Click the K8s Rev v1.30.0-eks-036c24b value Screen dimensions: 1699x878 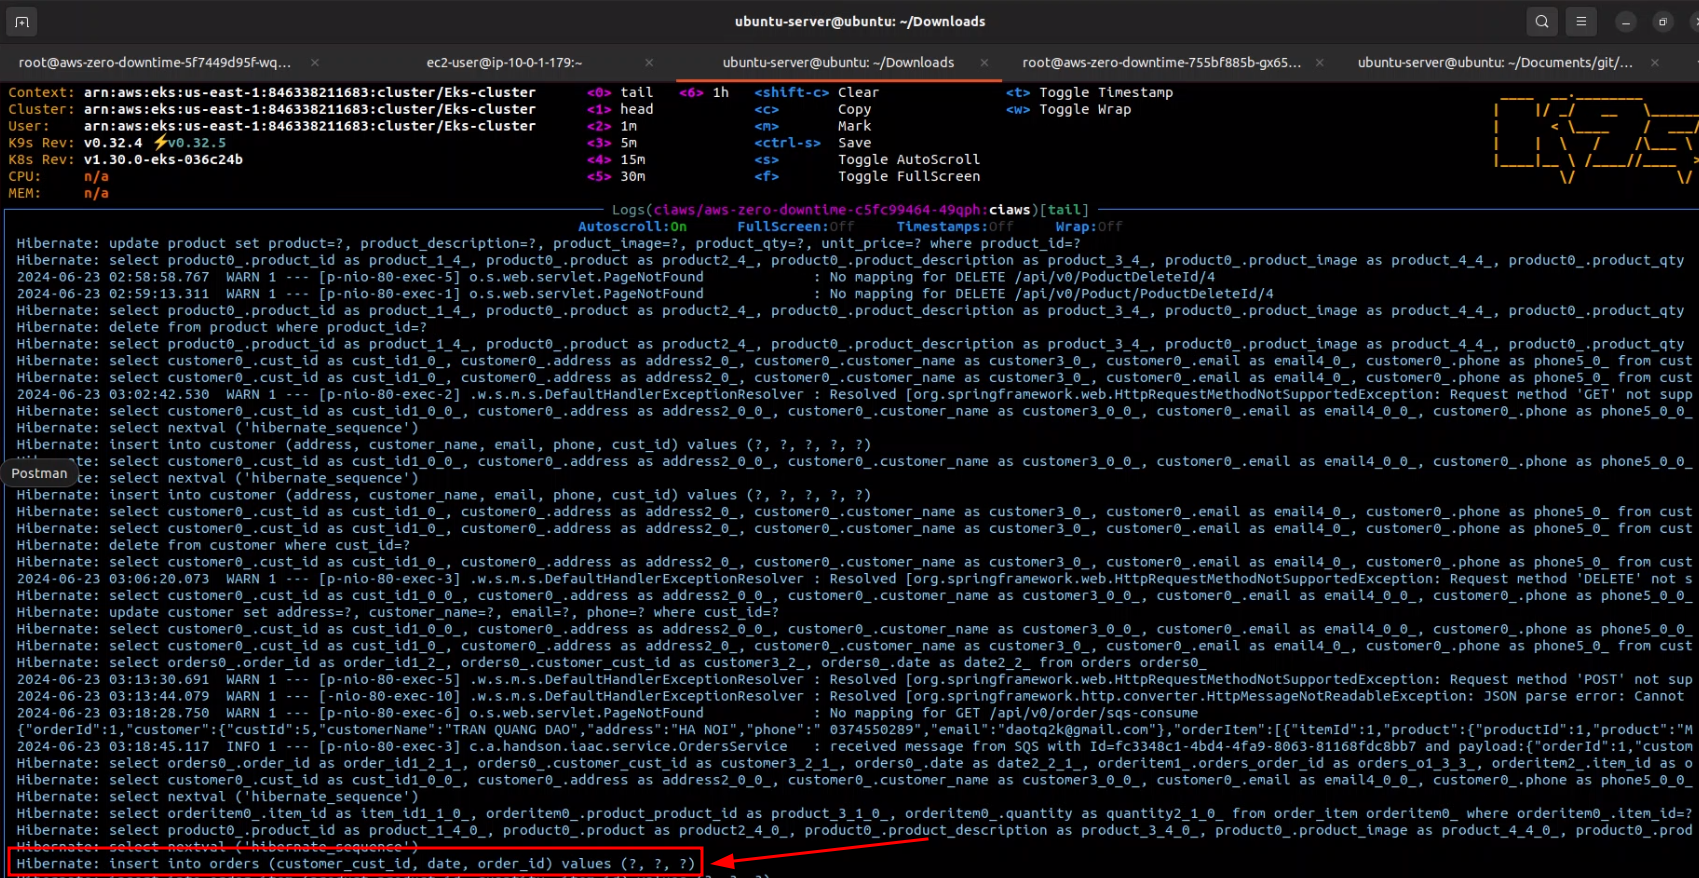(163, 159)
